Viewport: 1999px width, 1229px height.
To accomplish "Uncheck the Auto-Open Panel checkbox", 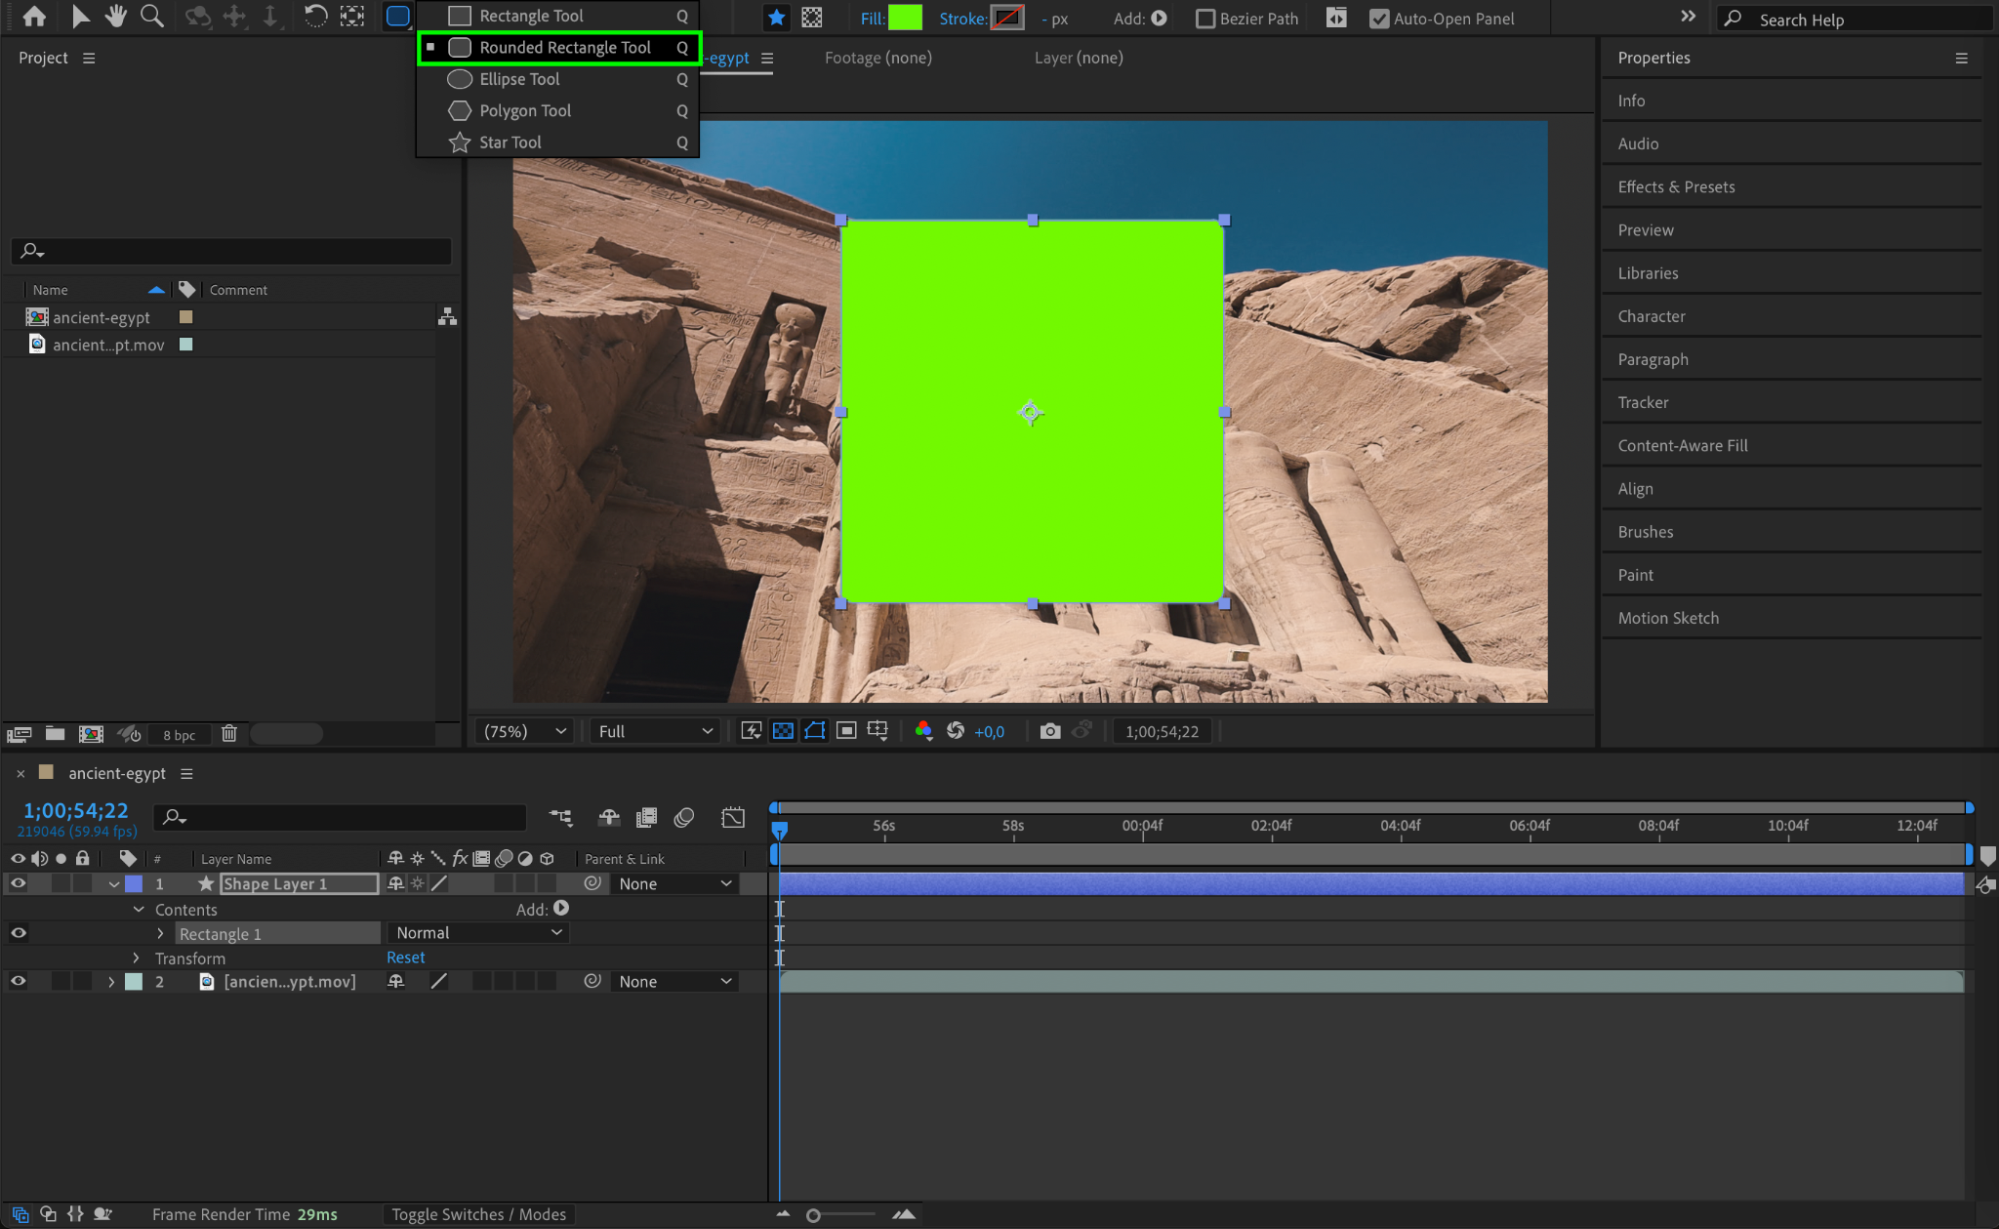I will pos(1379,18).
